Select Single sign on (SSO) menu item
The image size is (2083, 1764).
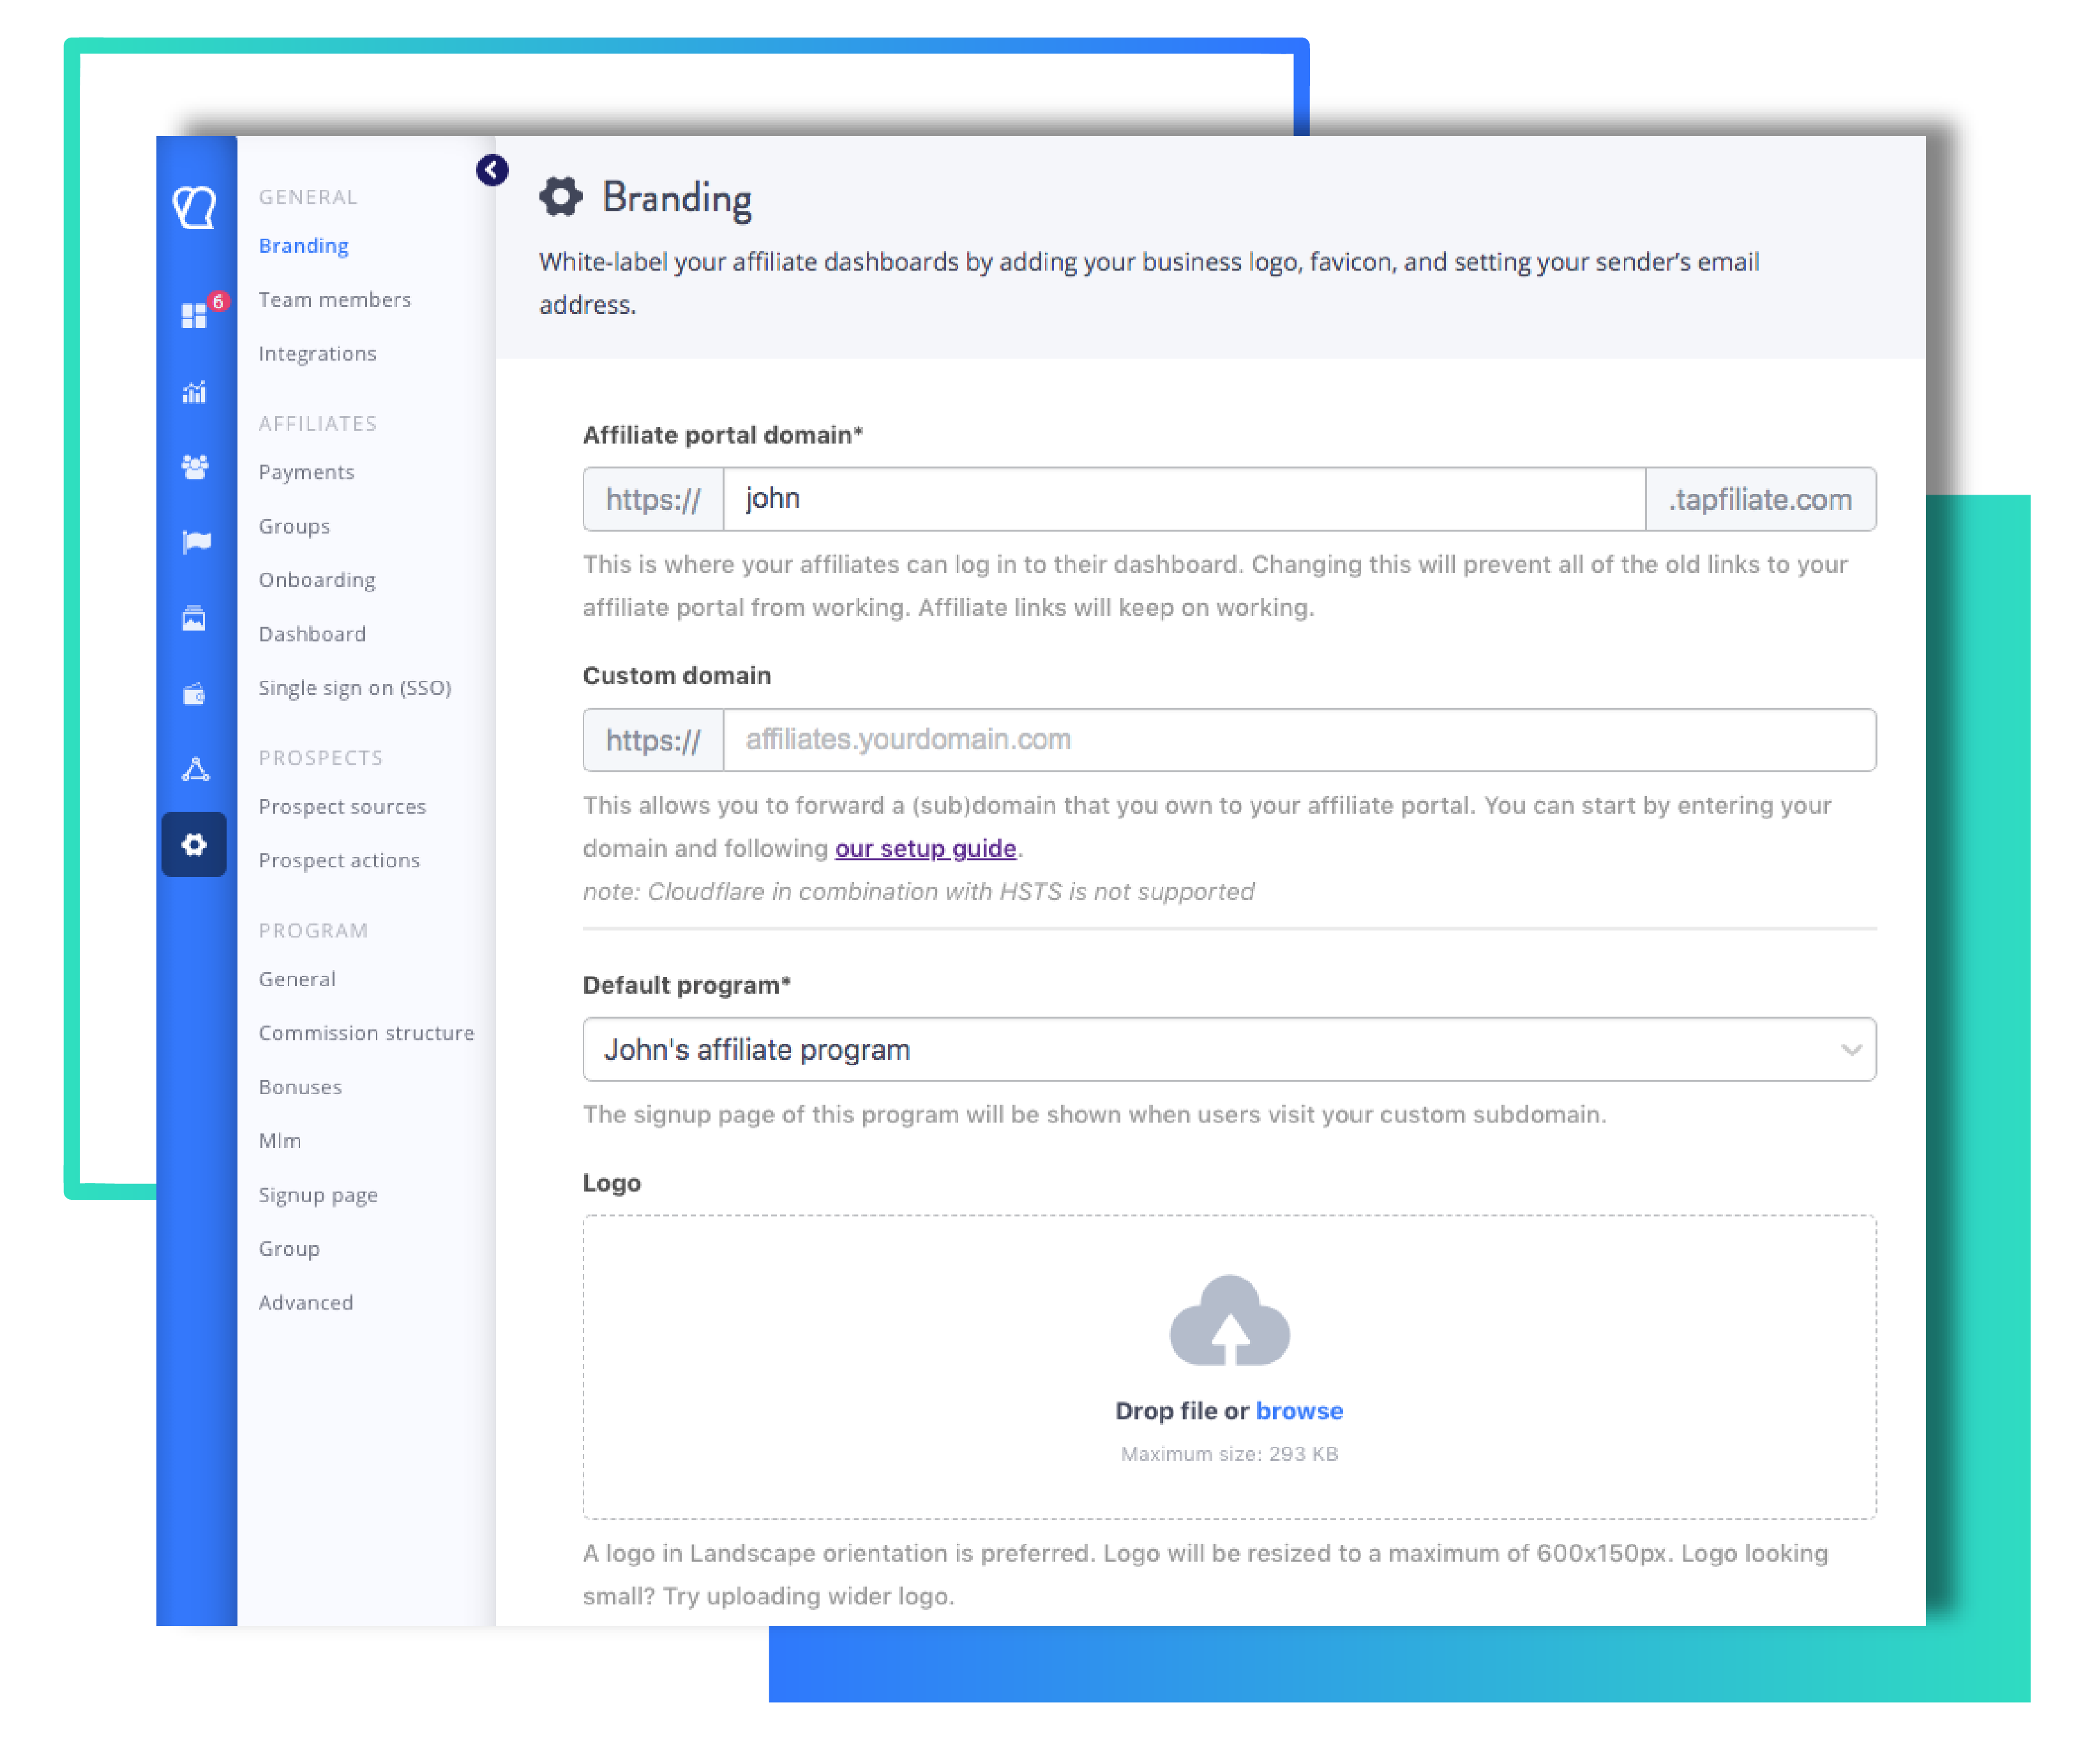tap(354, 688)
